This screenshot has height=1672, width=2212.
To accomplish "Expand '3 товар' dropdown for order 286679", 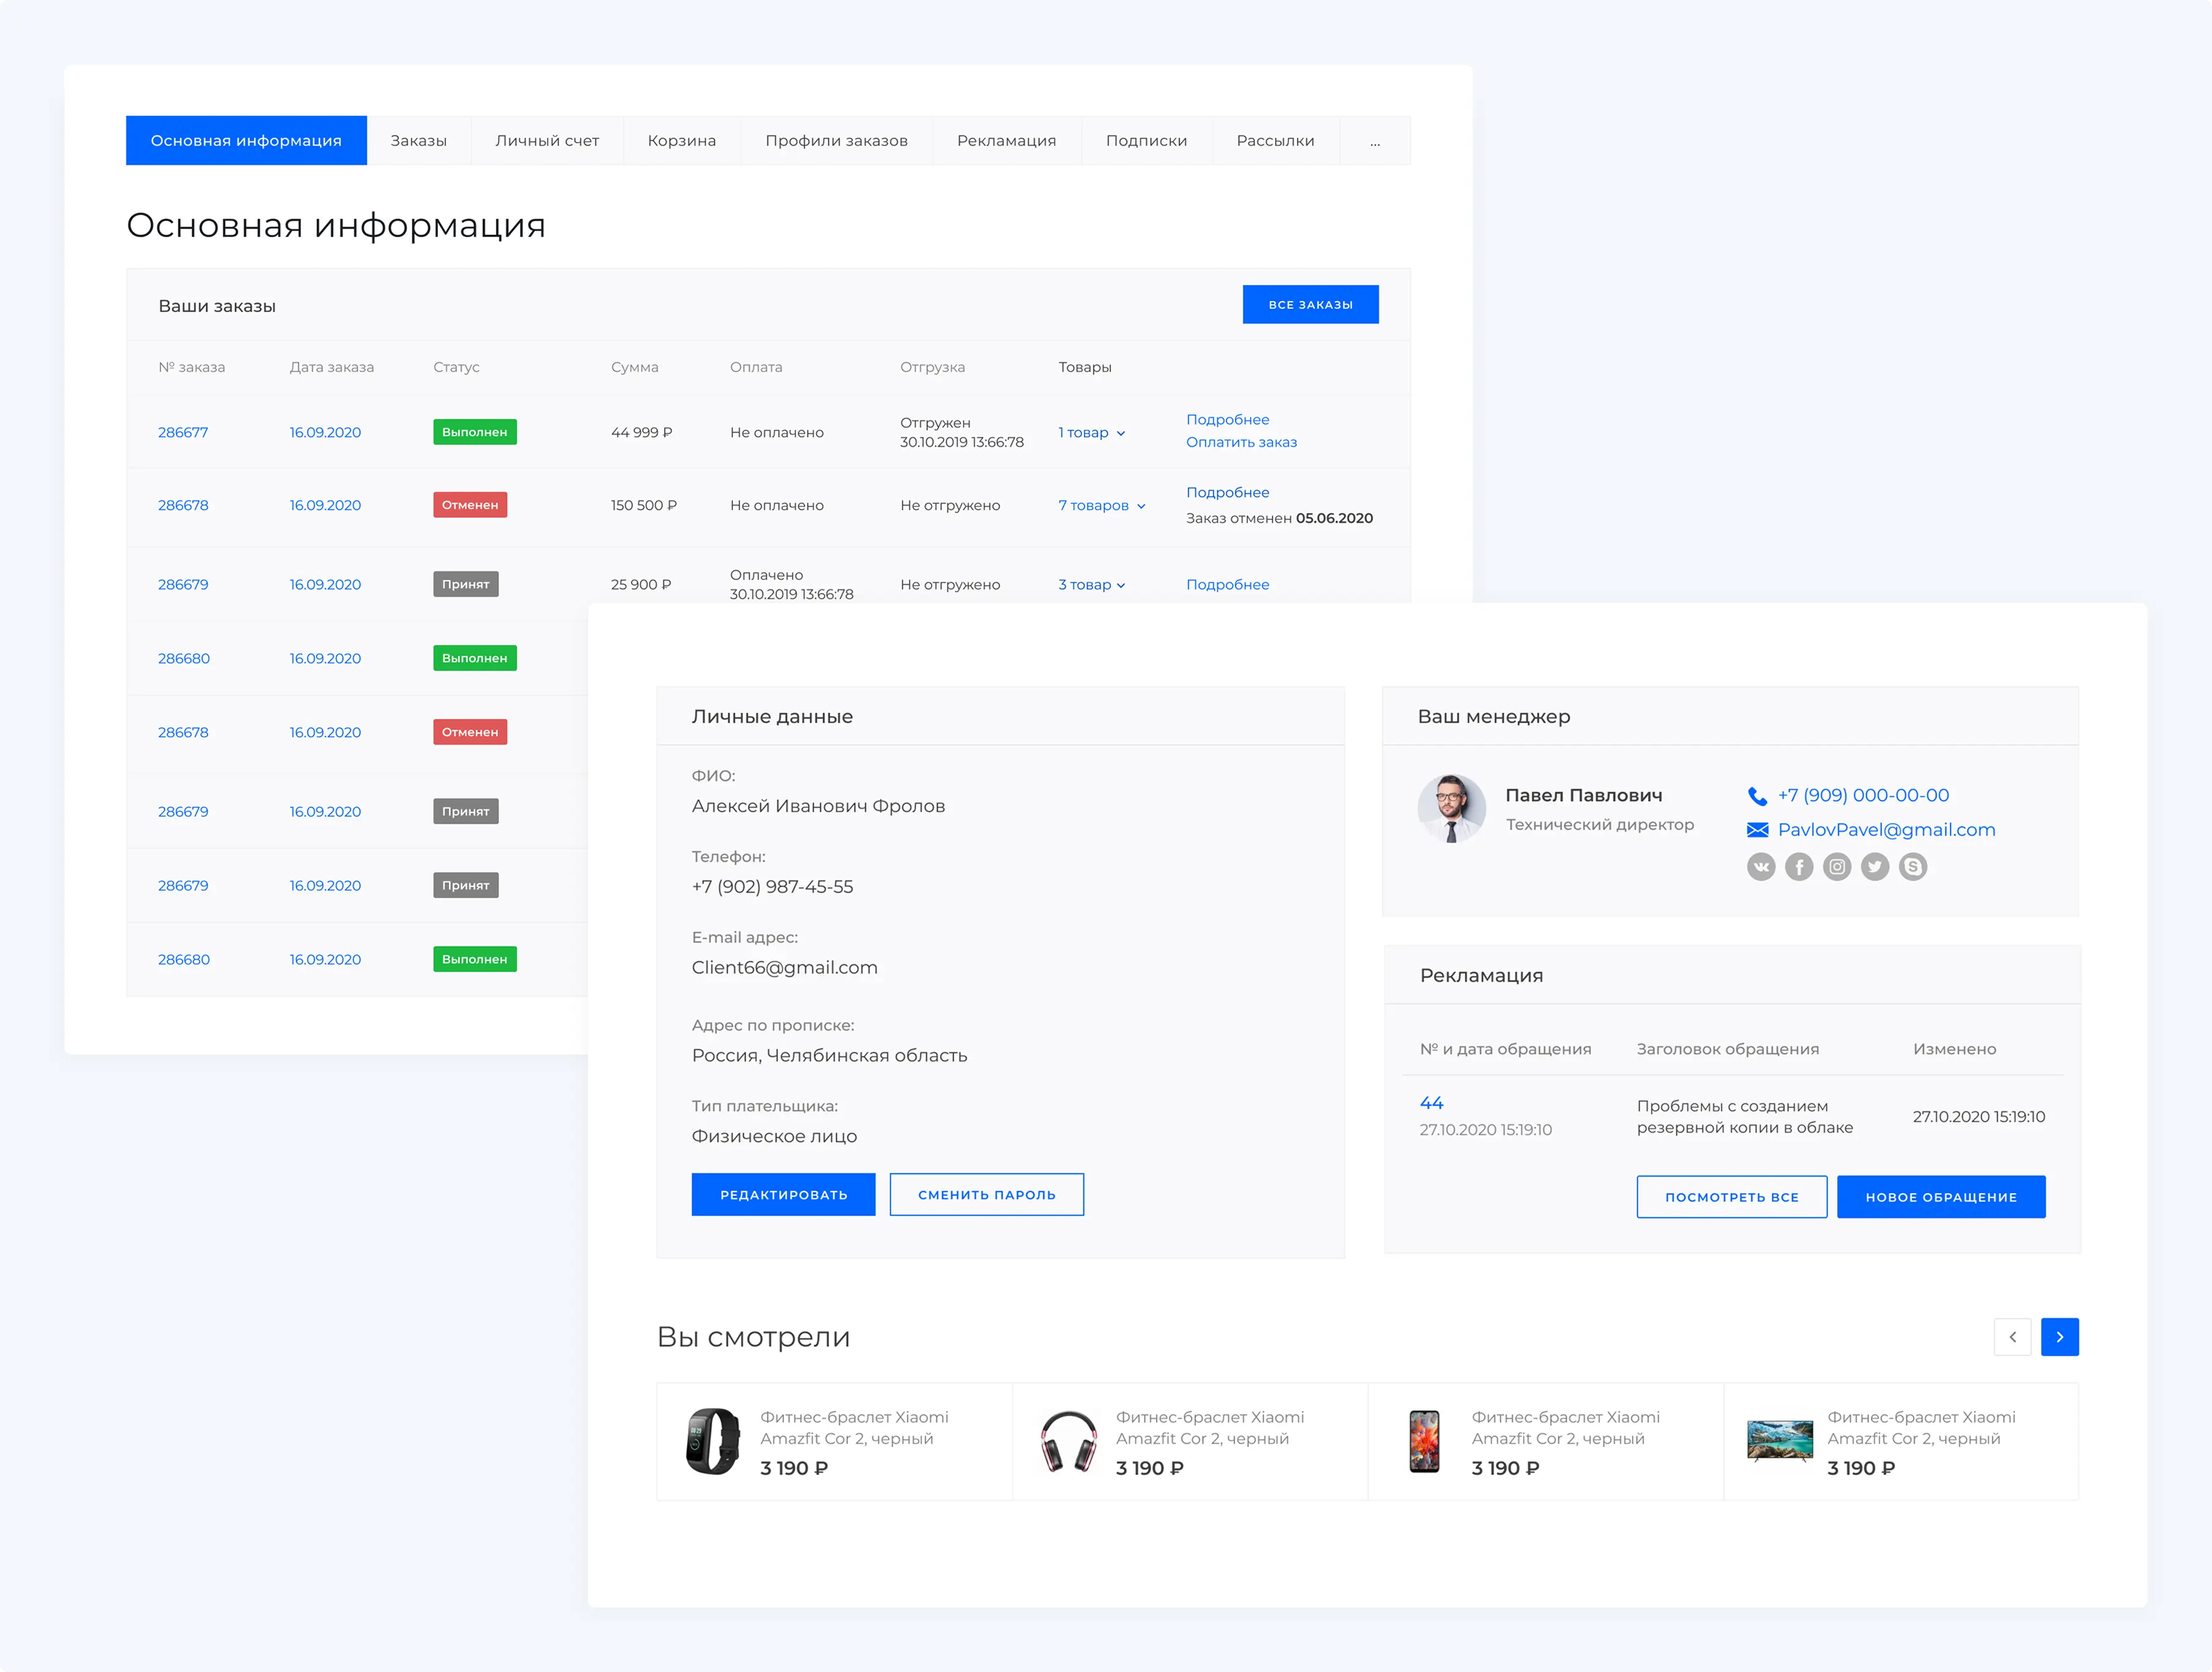I will (1092, 585).
